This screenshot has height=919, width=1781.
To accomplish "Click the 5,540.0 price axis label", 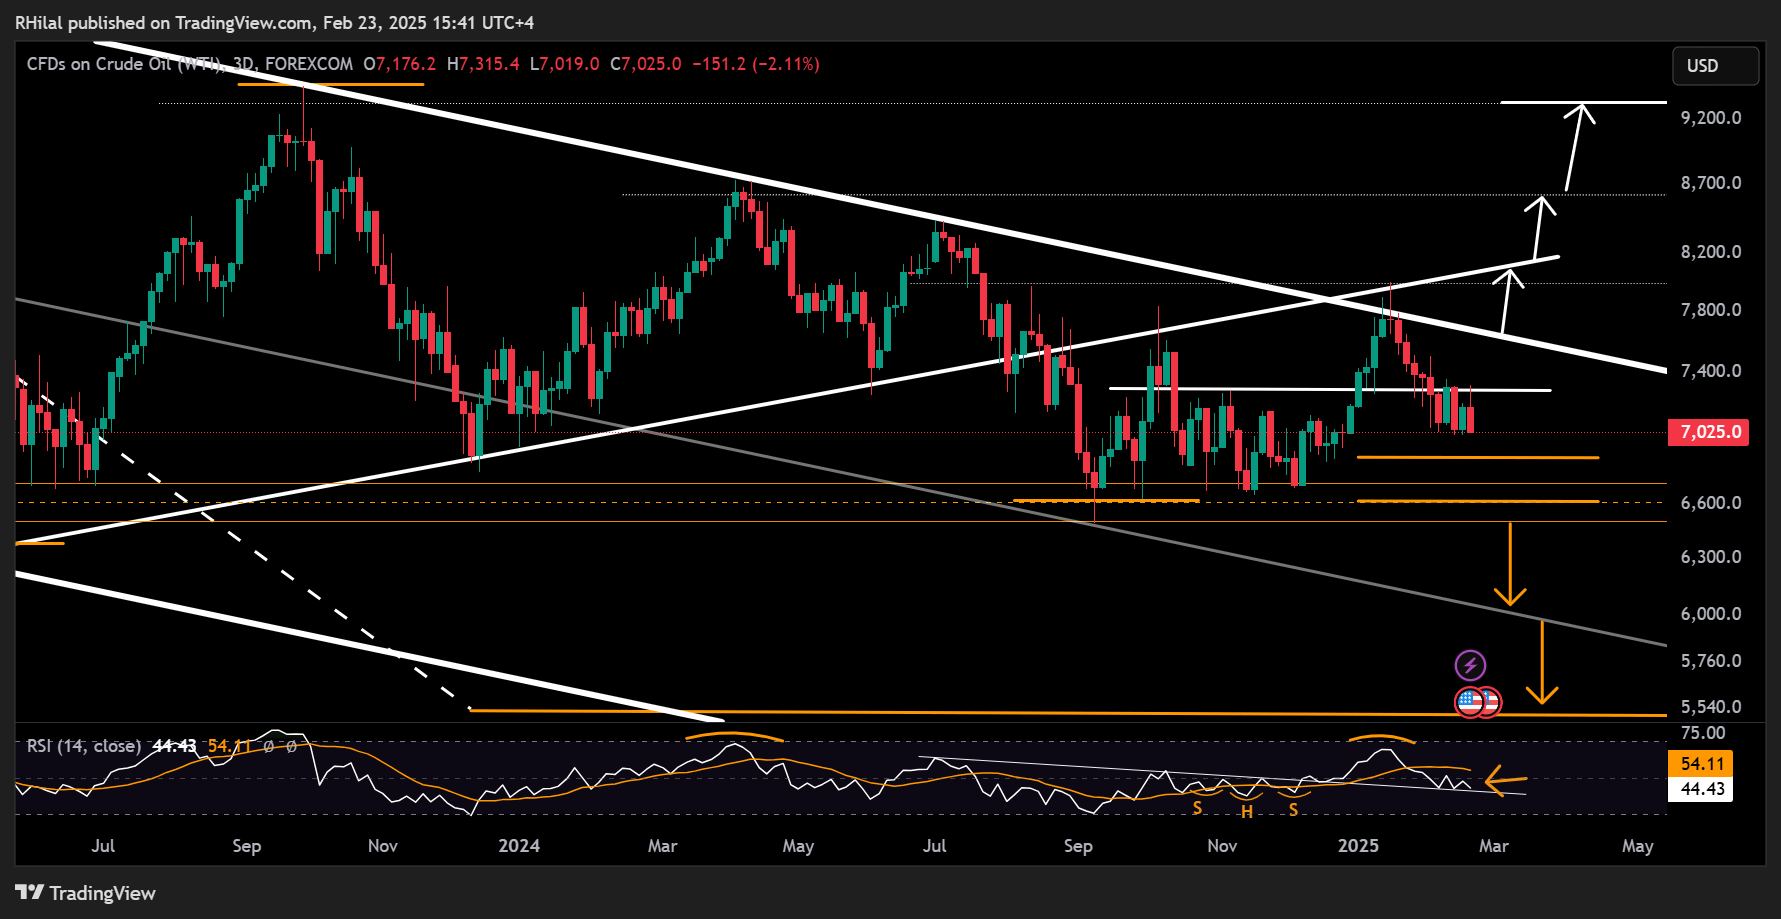I will pos(1711,707).
